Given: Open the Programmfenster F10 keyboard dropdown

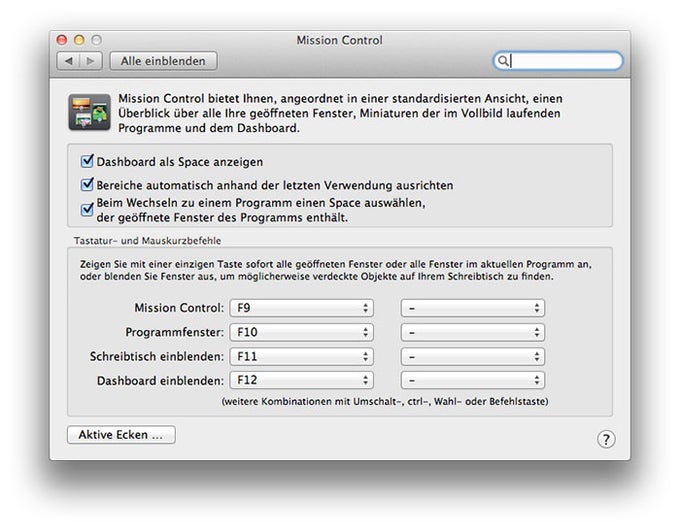Looking at the screenshot, I should (x=301, y=332).
